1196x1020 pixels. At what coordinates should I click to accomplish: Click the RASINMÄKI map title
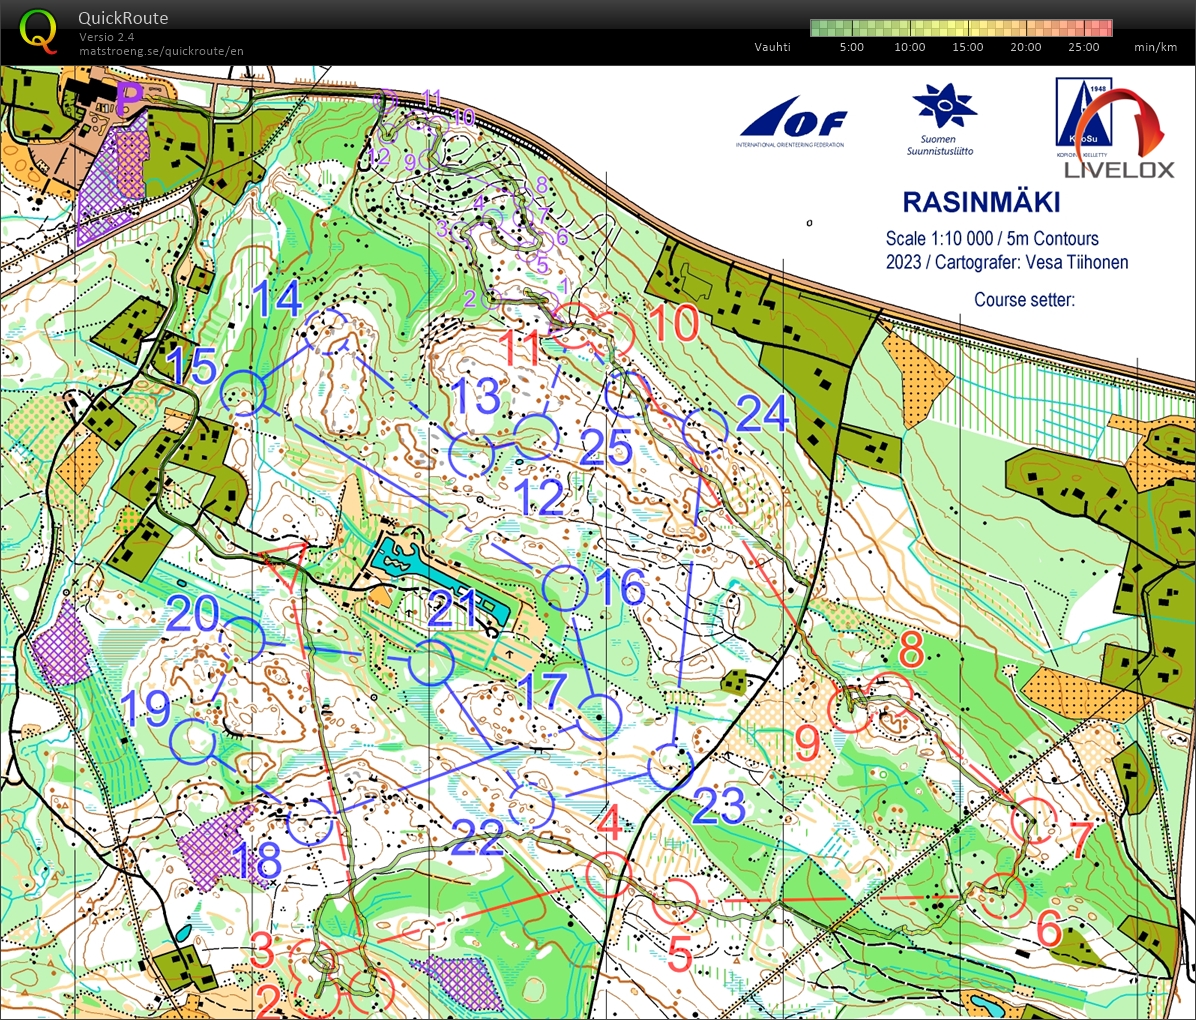985,201
